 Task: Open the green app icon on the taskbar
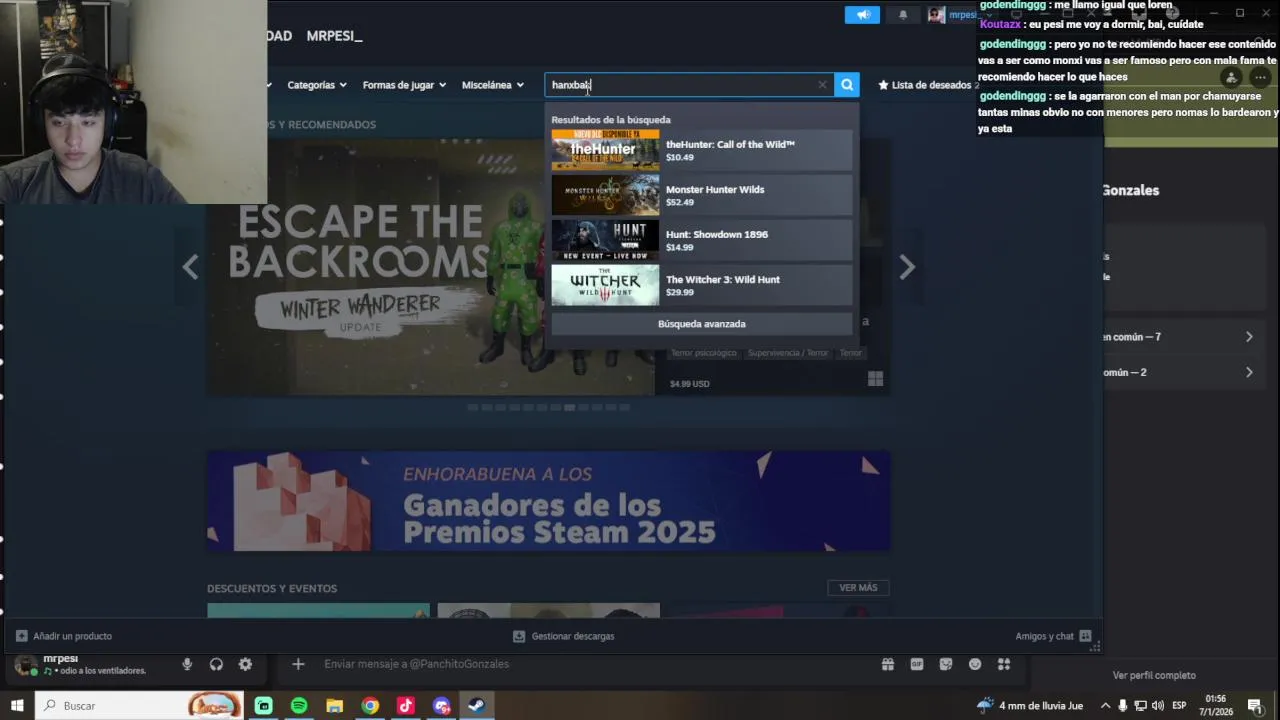pos(263,706)
